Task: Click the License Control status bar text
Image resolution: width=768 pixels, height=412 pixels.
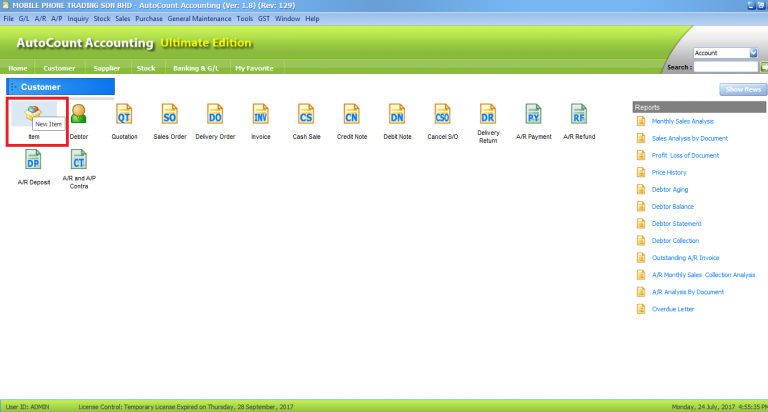Action: point(186,407)
